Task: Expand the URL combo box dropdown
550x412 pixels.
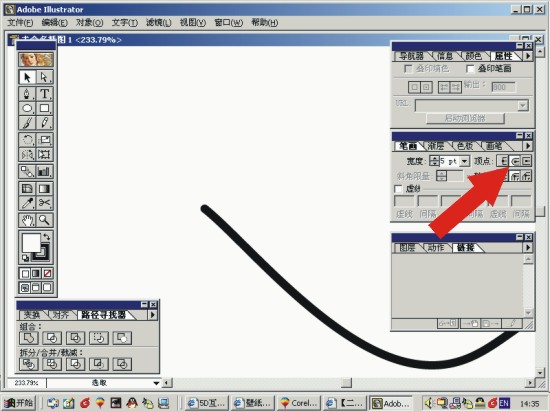Action: click(x=523, y=106)
